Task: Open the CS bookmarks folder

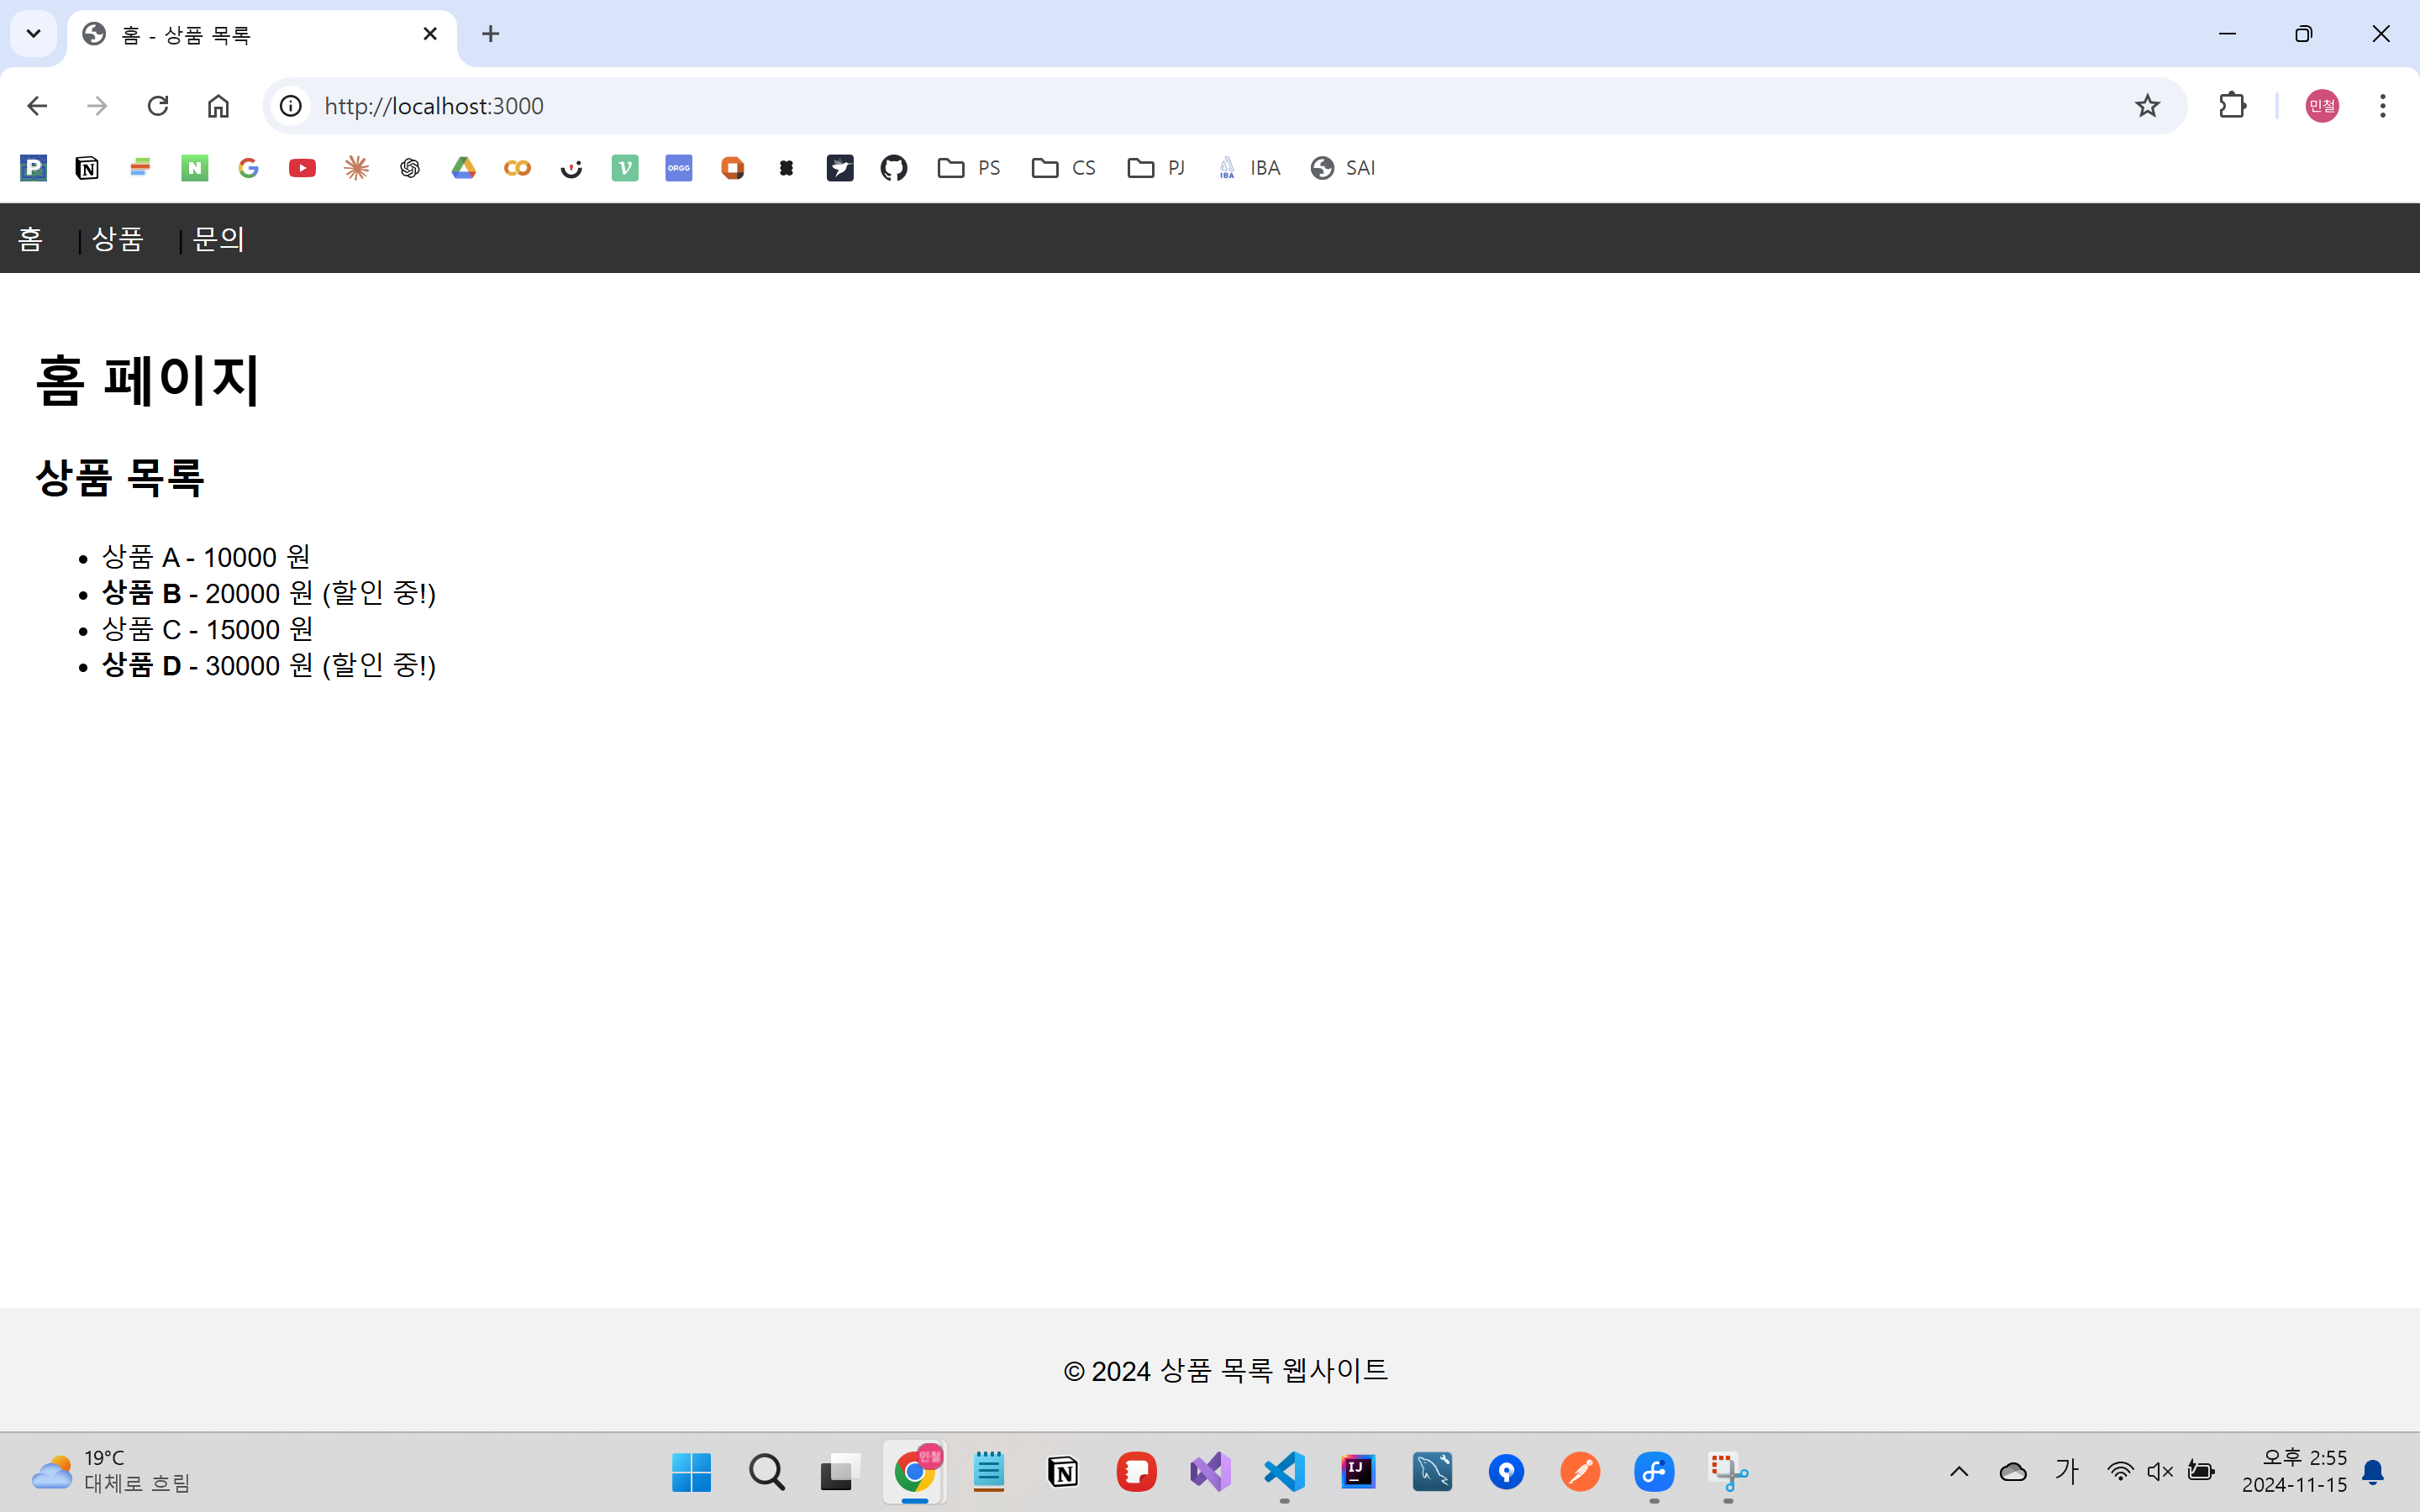Action: pyautogui.click(x=1063, y=168)
